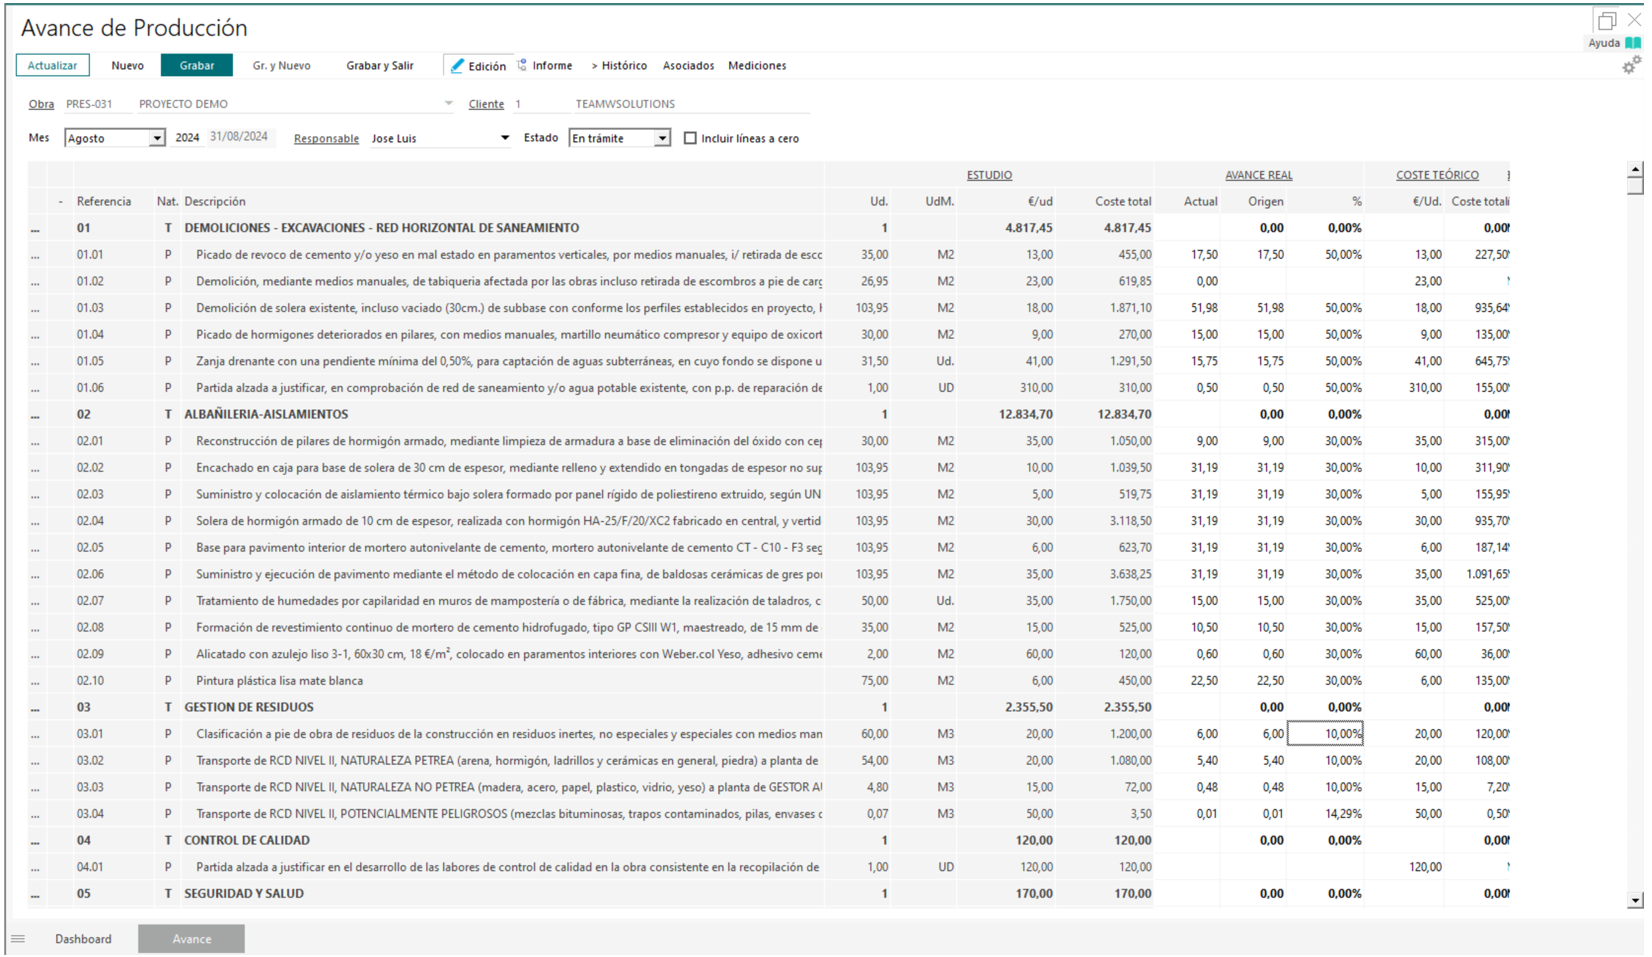Click the vertical scrollbar up arrow
Image resolution: width=1652 pixels, height=957 pixels.
(x=1635, y=170)
